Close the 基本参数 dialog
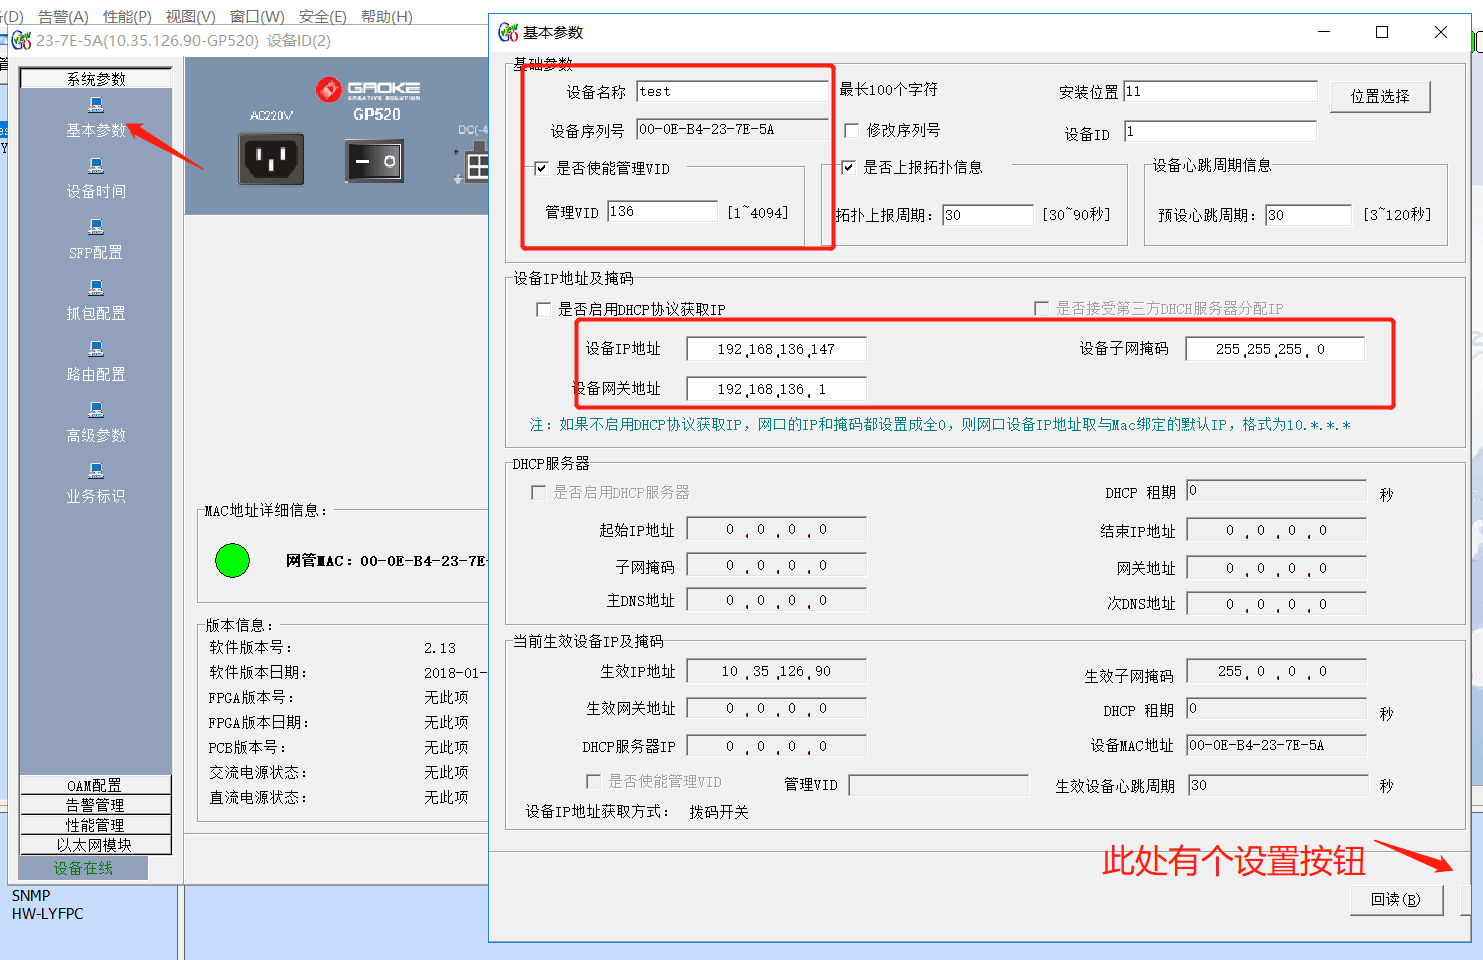Screen dimensions: 1483x960 (1441, 32)
